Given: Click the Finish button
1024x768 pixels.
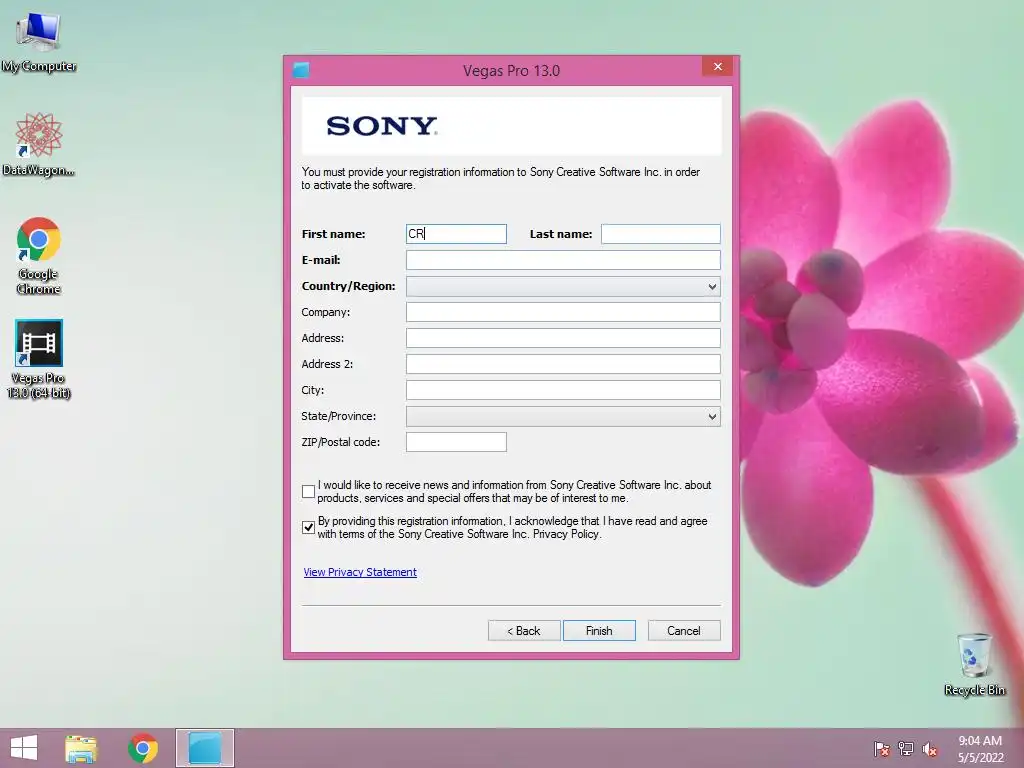Looking at the screenshot, I should [599, 631].
